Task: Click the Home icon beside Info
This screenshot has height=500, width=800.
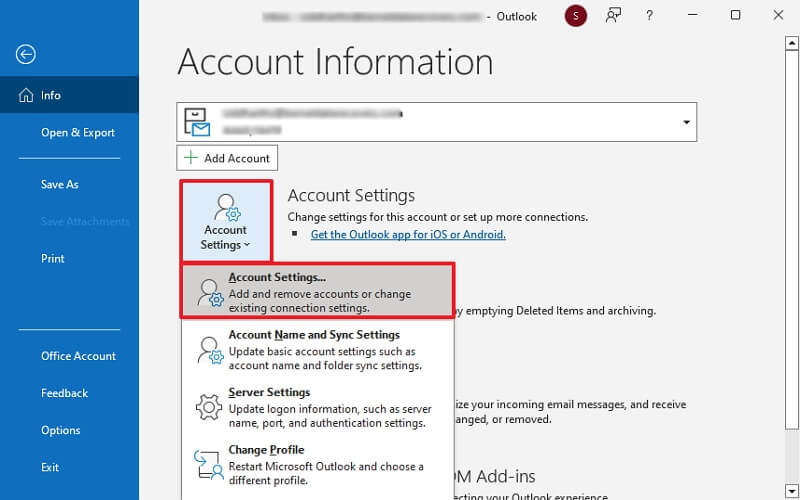Action: pos(26,95)
